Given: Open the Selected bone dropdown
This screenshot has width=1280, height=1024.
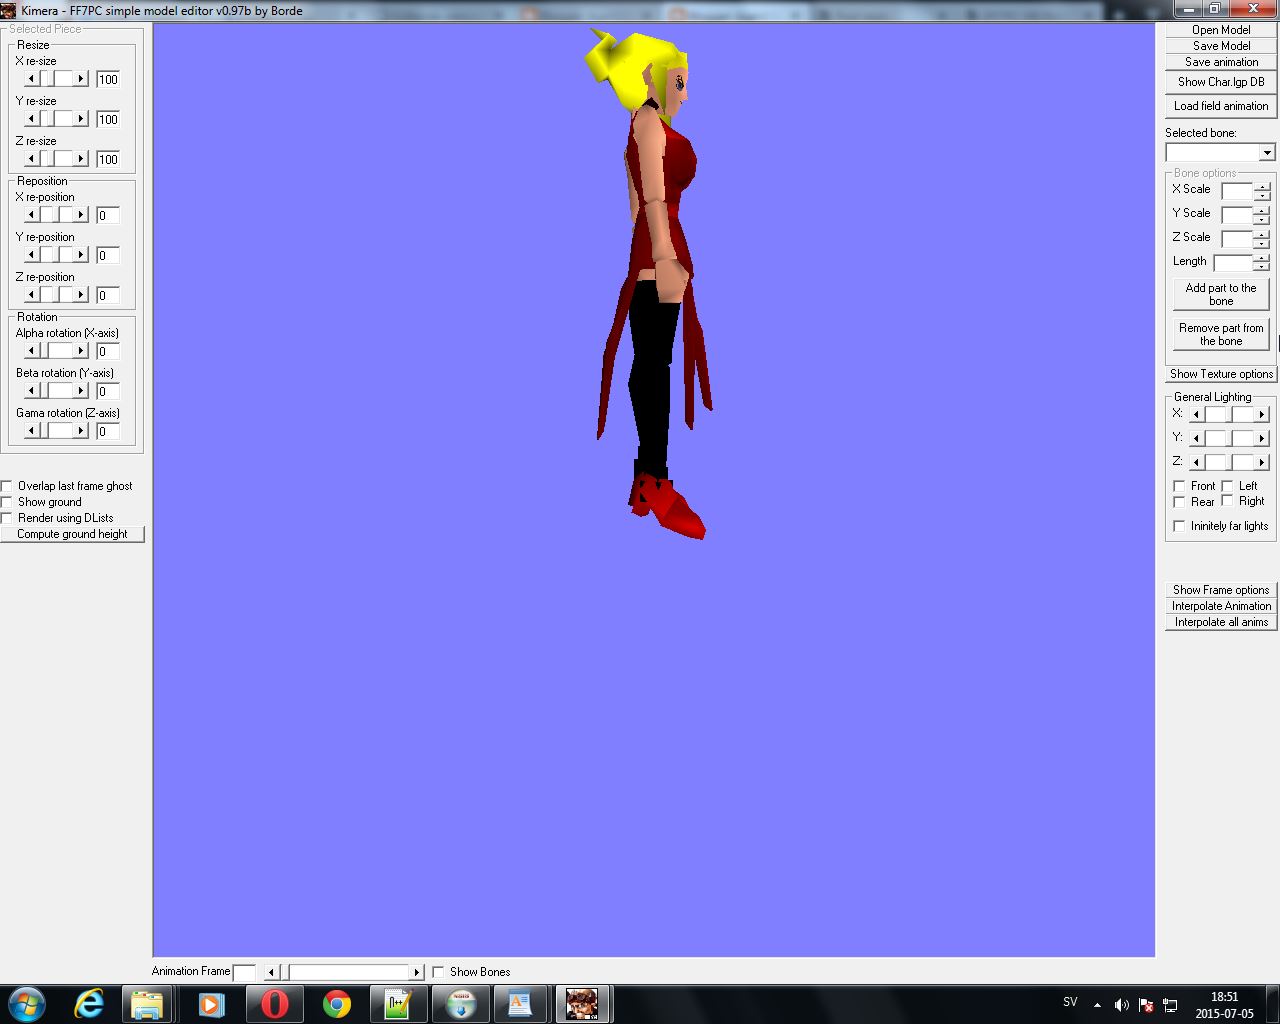Looking at the screenshot, I should pos(1267,153).
